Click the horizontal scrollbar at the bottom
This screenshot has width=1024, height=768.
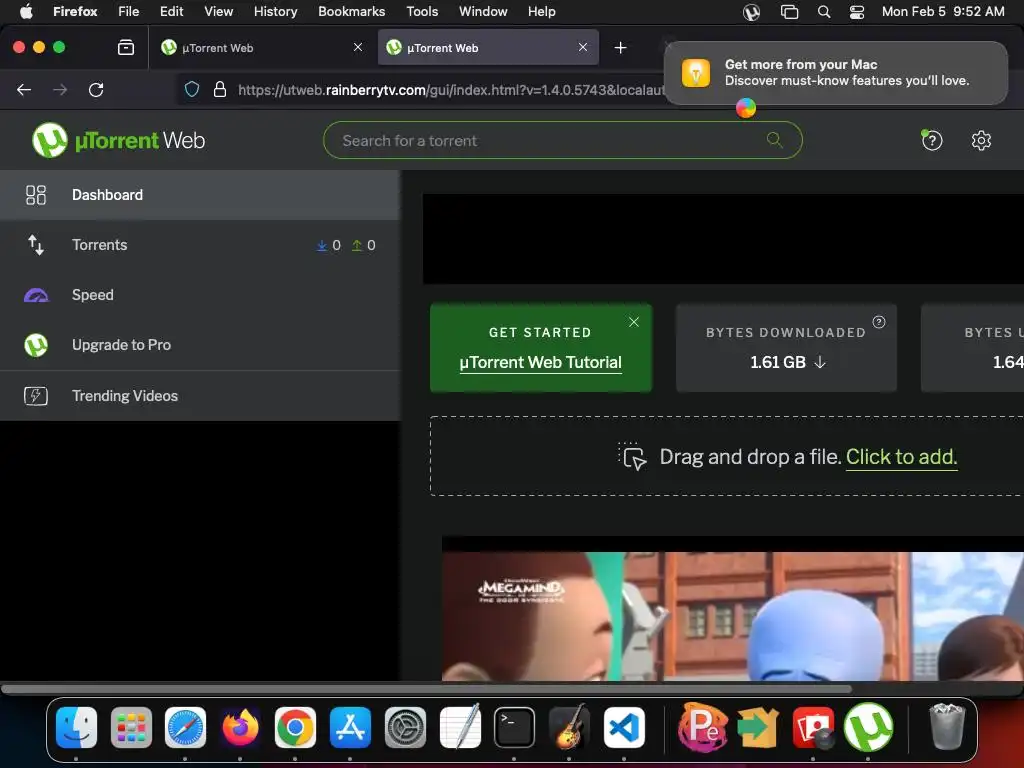(426, 688)
